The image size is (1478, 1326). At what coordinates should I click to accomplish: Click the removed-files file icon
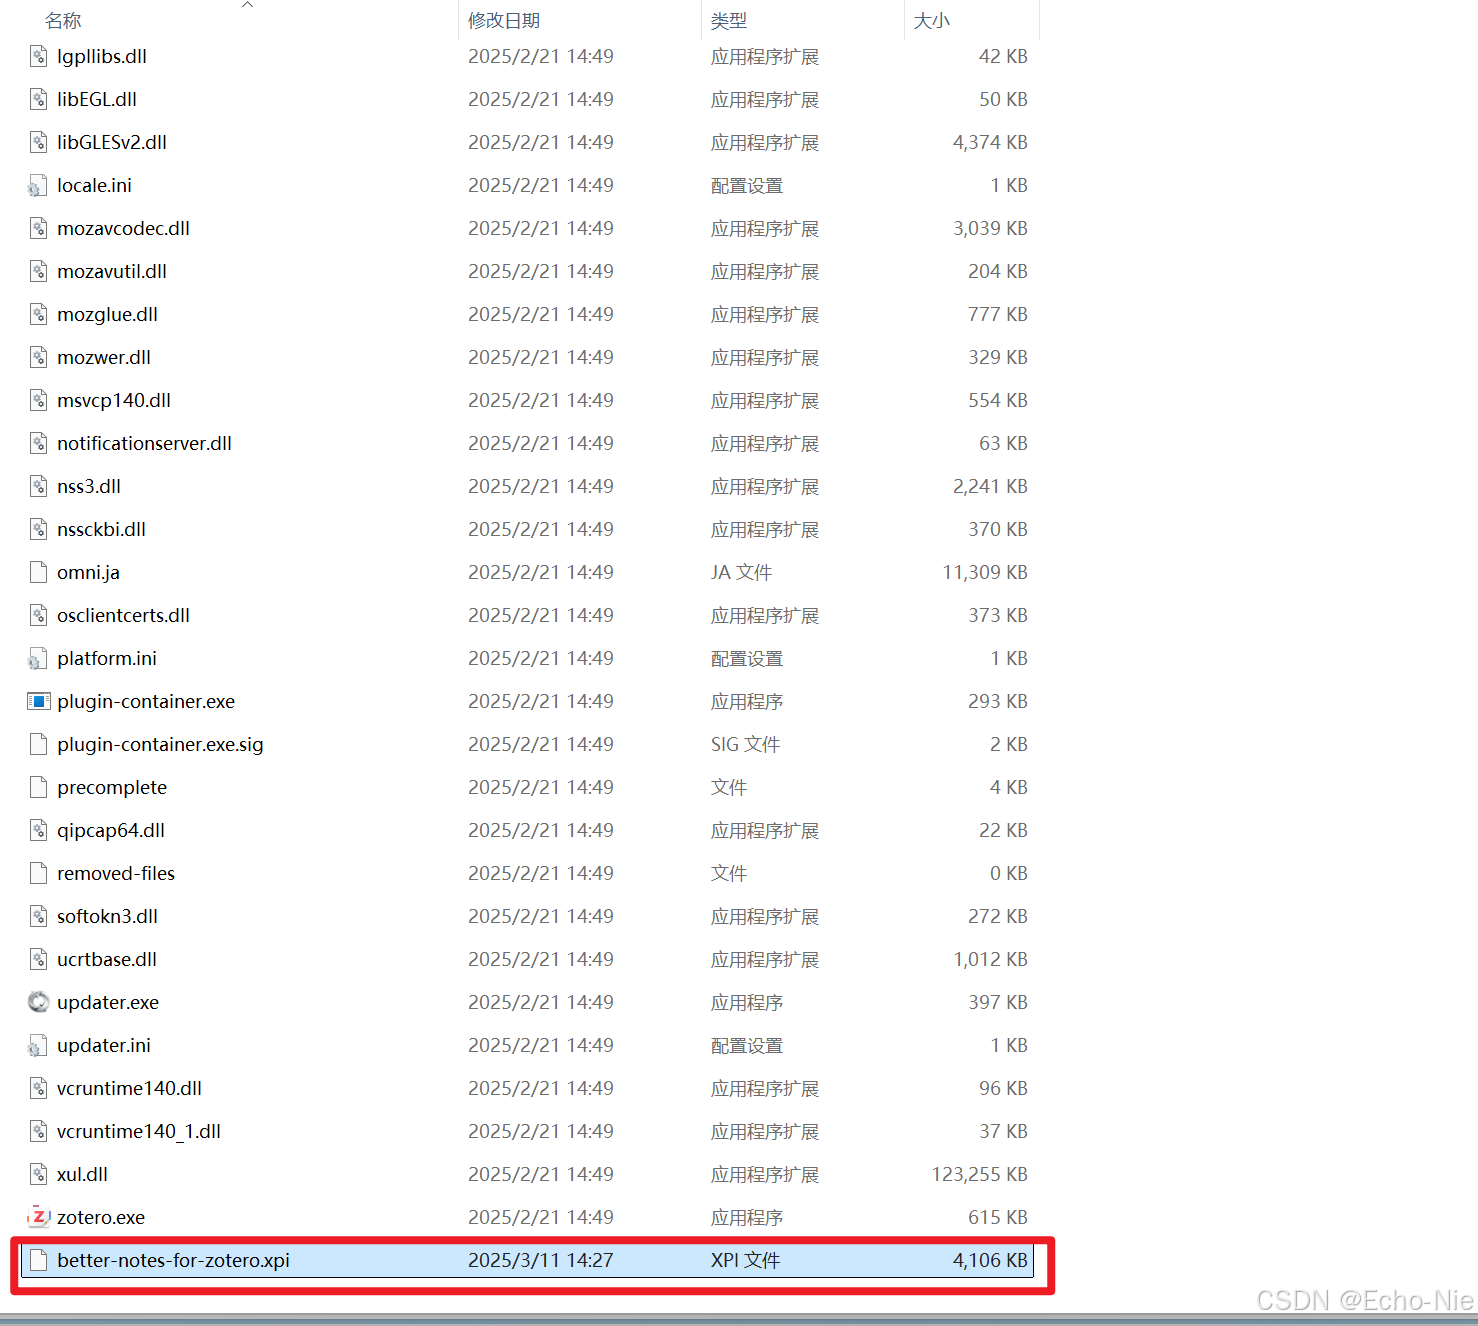(x=38, y=873)
